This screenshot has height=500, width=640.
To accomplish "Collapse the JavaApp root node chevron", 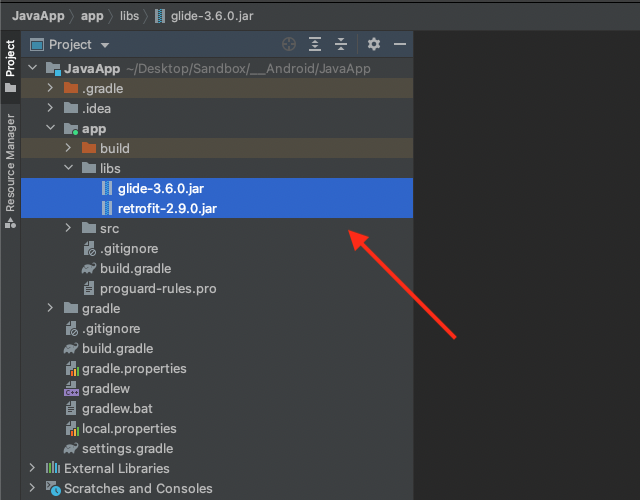I will pos(33,68).
